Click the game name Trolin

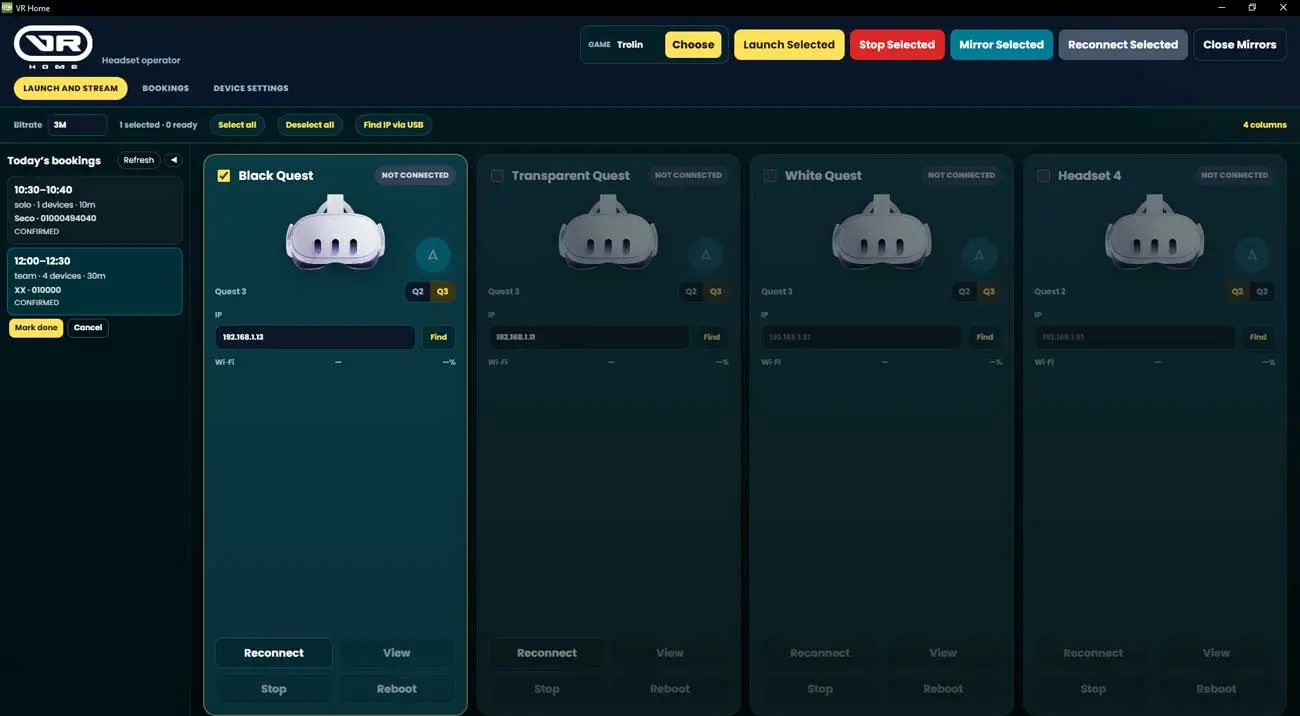click(630, 44)
